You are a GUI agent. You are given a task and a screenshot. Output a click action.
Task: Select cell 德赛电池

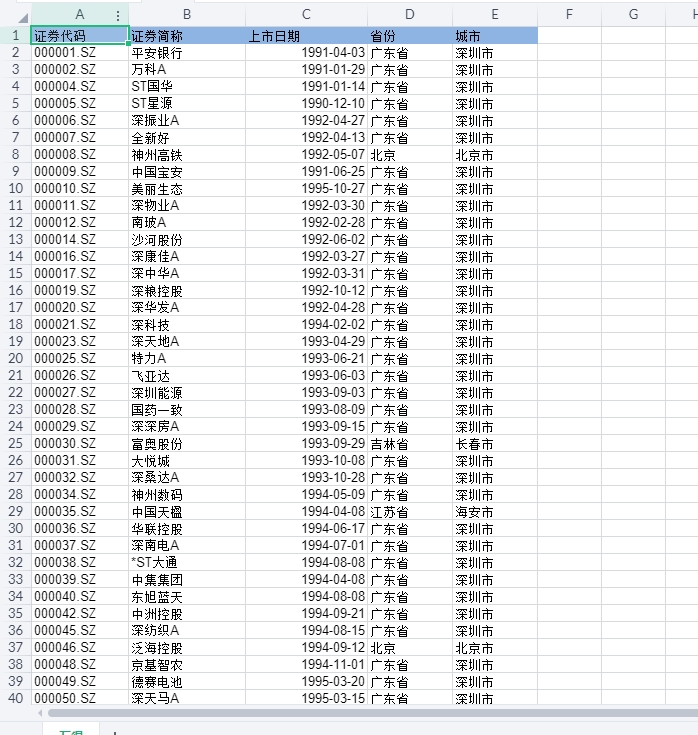coord(187,681)
